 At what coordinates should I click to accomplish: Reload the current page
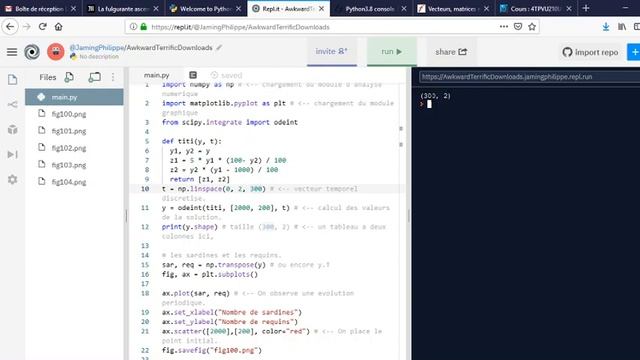42,27
